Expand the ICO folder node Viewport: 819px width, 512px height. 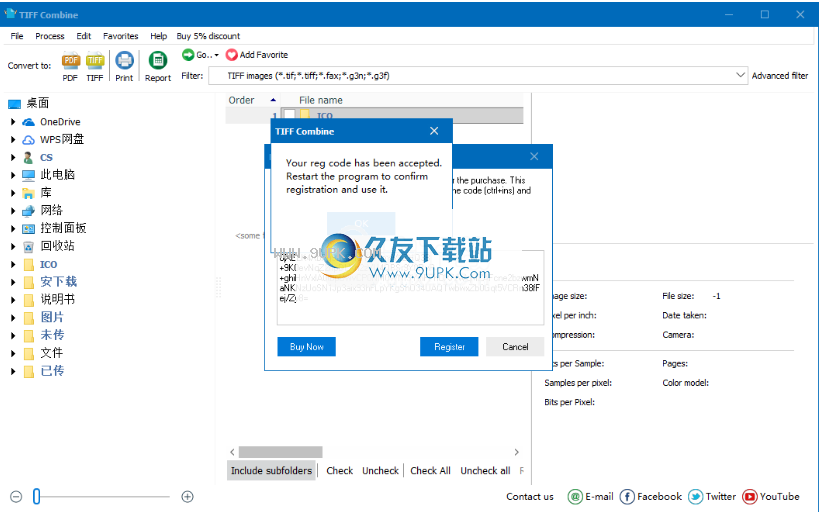(x=13, y=264)
